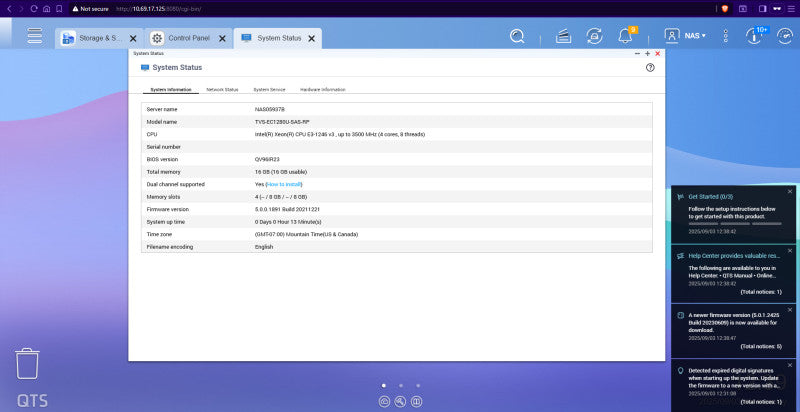
Task: Dismiss the Help Center notification
Action: [790, 250]
